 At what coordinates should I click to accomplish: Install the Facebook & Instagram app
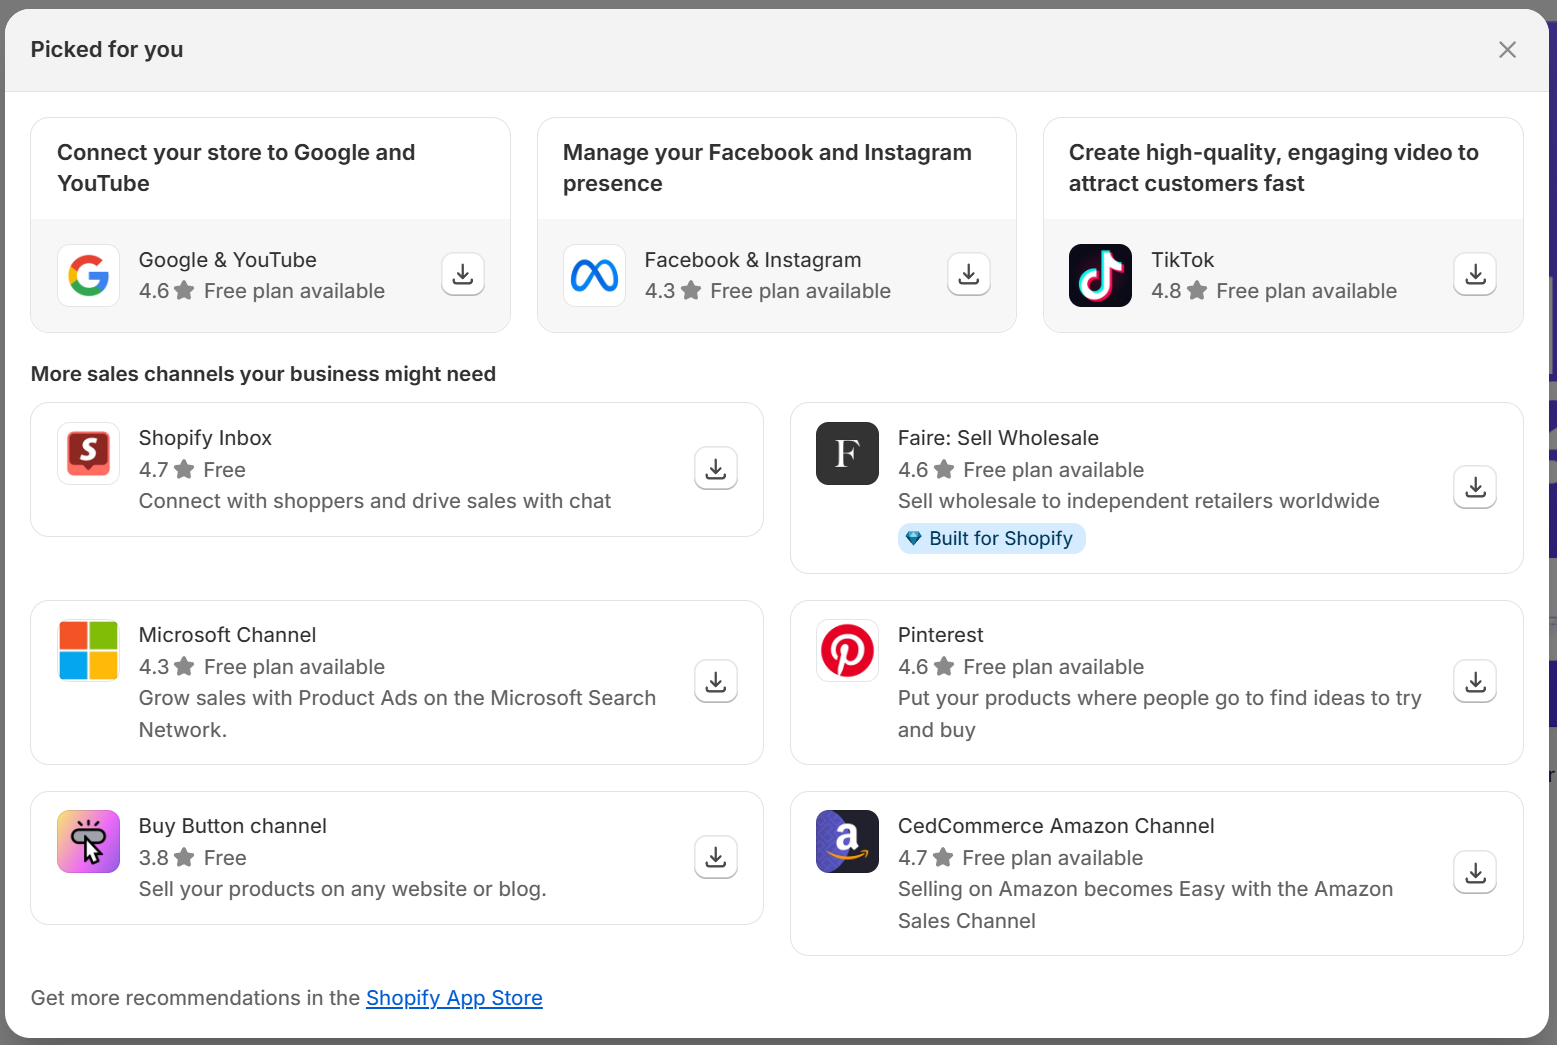(968, 274)
